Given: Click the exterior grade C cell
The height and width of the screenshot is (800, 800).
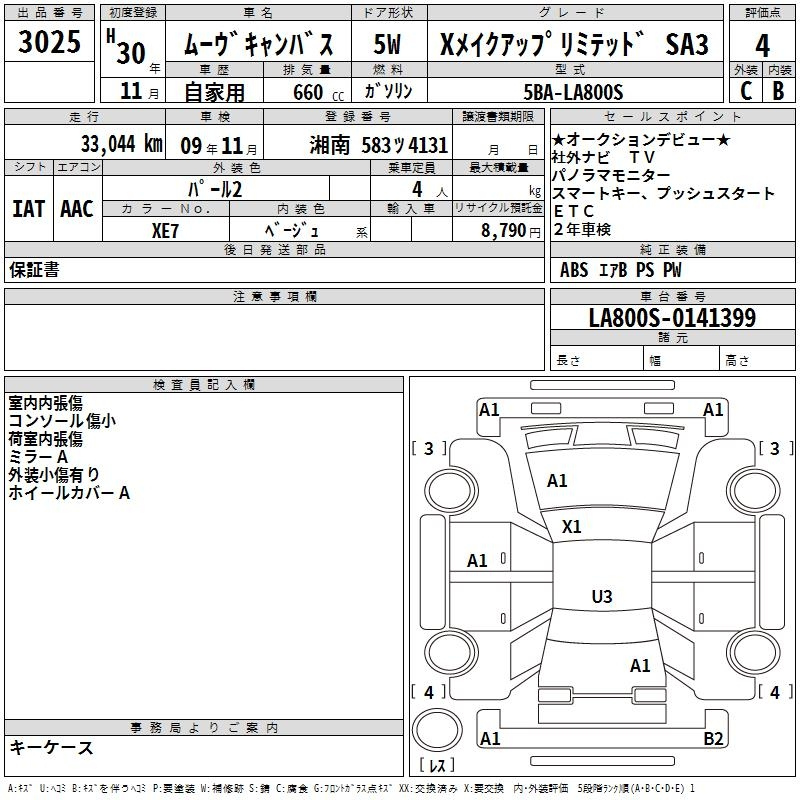Looking at the screenshot, I should (745, 91).
